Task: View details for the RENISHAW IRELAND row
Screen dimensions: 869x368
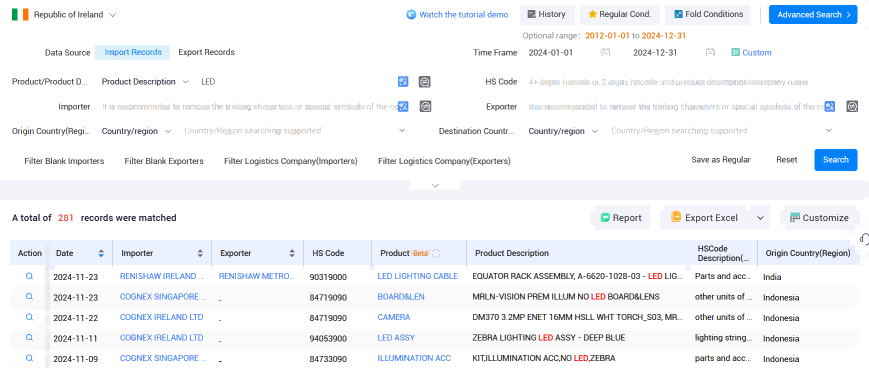Action: pos(29,276)
